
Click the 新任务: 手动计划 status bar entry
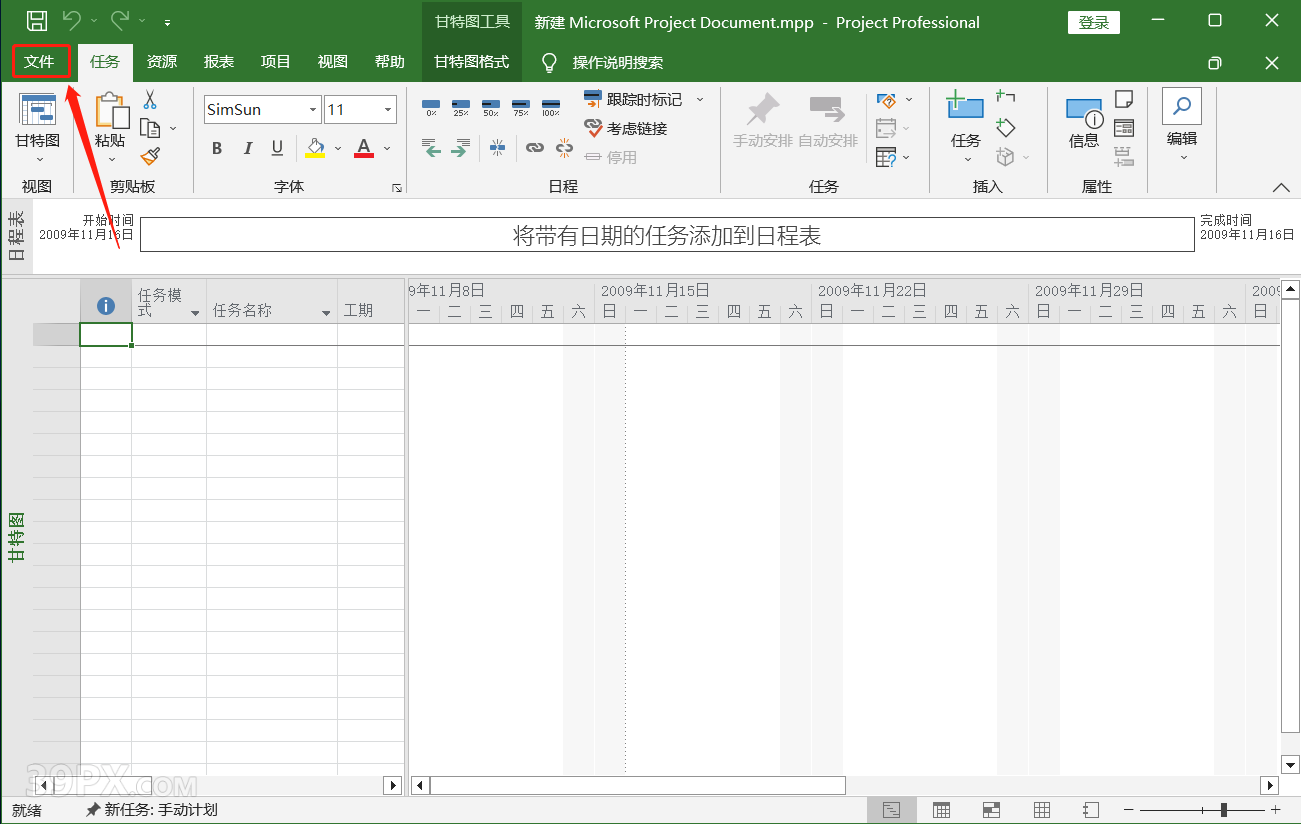click(x=152, y=810)
